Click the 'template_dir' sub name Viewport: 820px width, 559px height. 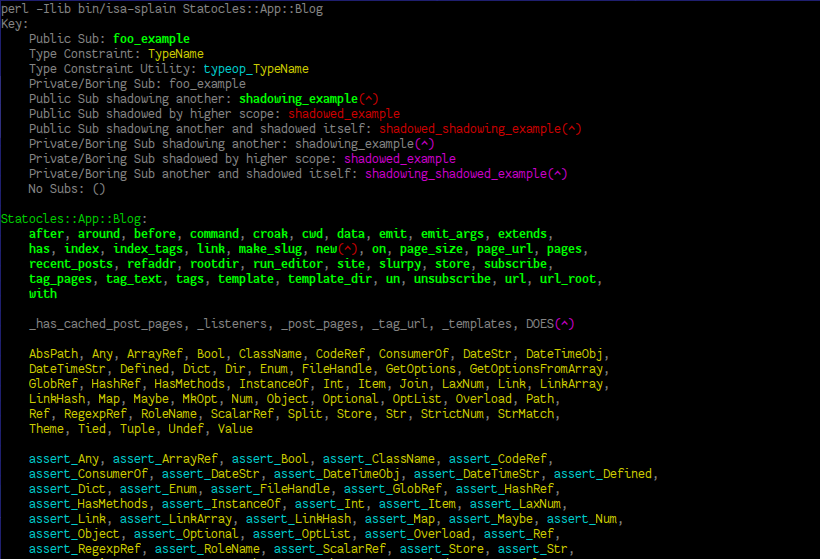click(330, 279)
